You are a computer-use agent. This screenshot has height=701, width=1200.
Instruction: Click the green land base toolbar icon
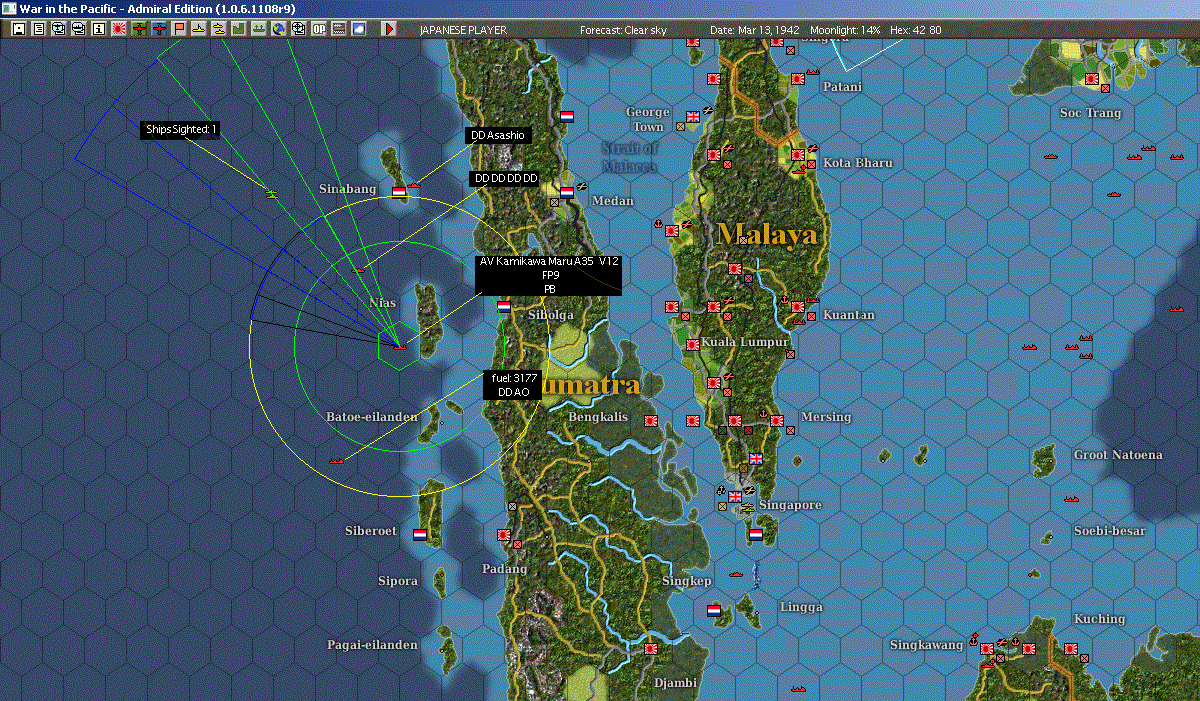(x=239, y=29)
